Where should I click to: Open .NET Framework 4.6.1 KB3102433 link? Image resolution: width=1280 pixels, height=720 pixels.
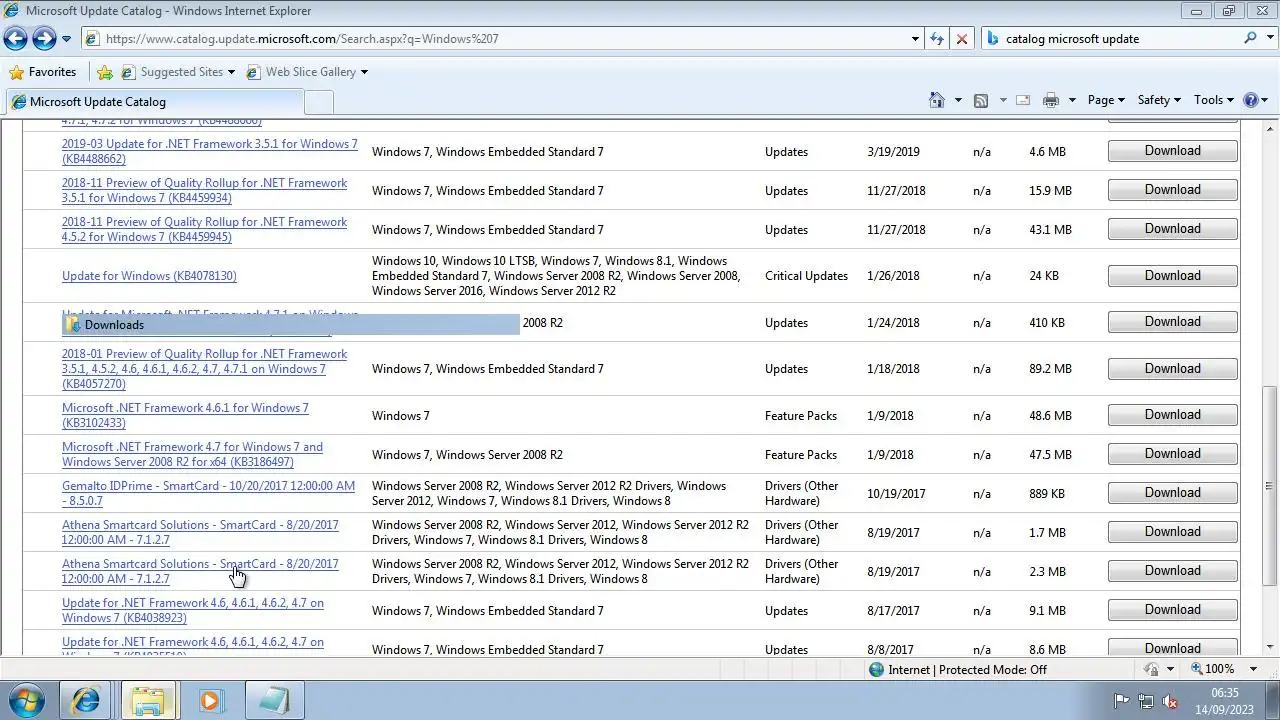pyautogui.click(x=185, y=415)
